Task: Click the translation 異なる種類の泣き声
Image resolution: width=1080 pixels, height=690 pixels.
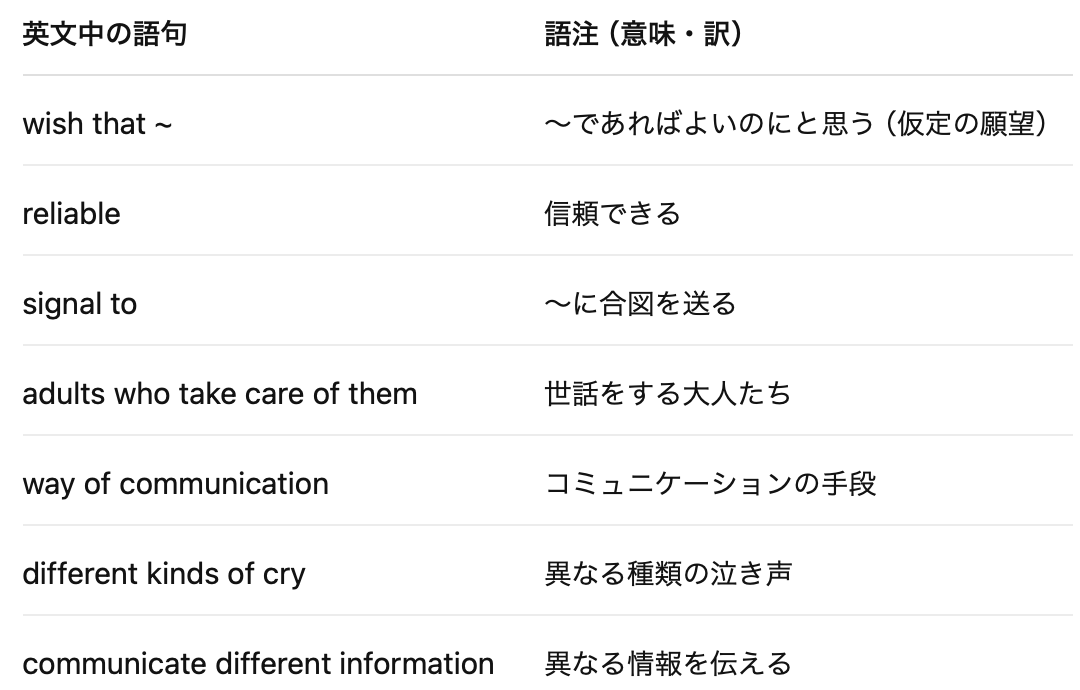Action: click(668, 575)
